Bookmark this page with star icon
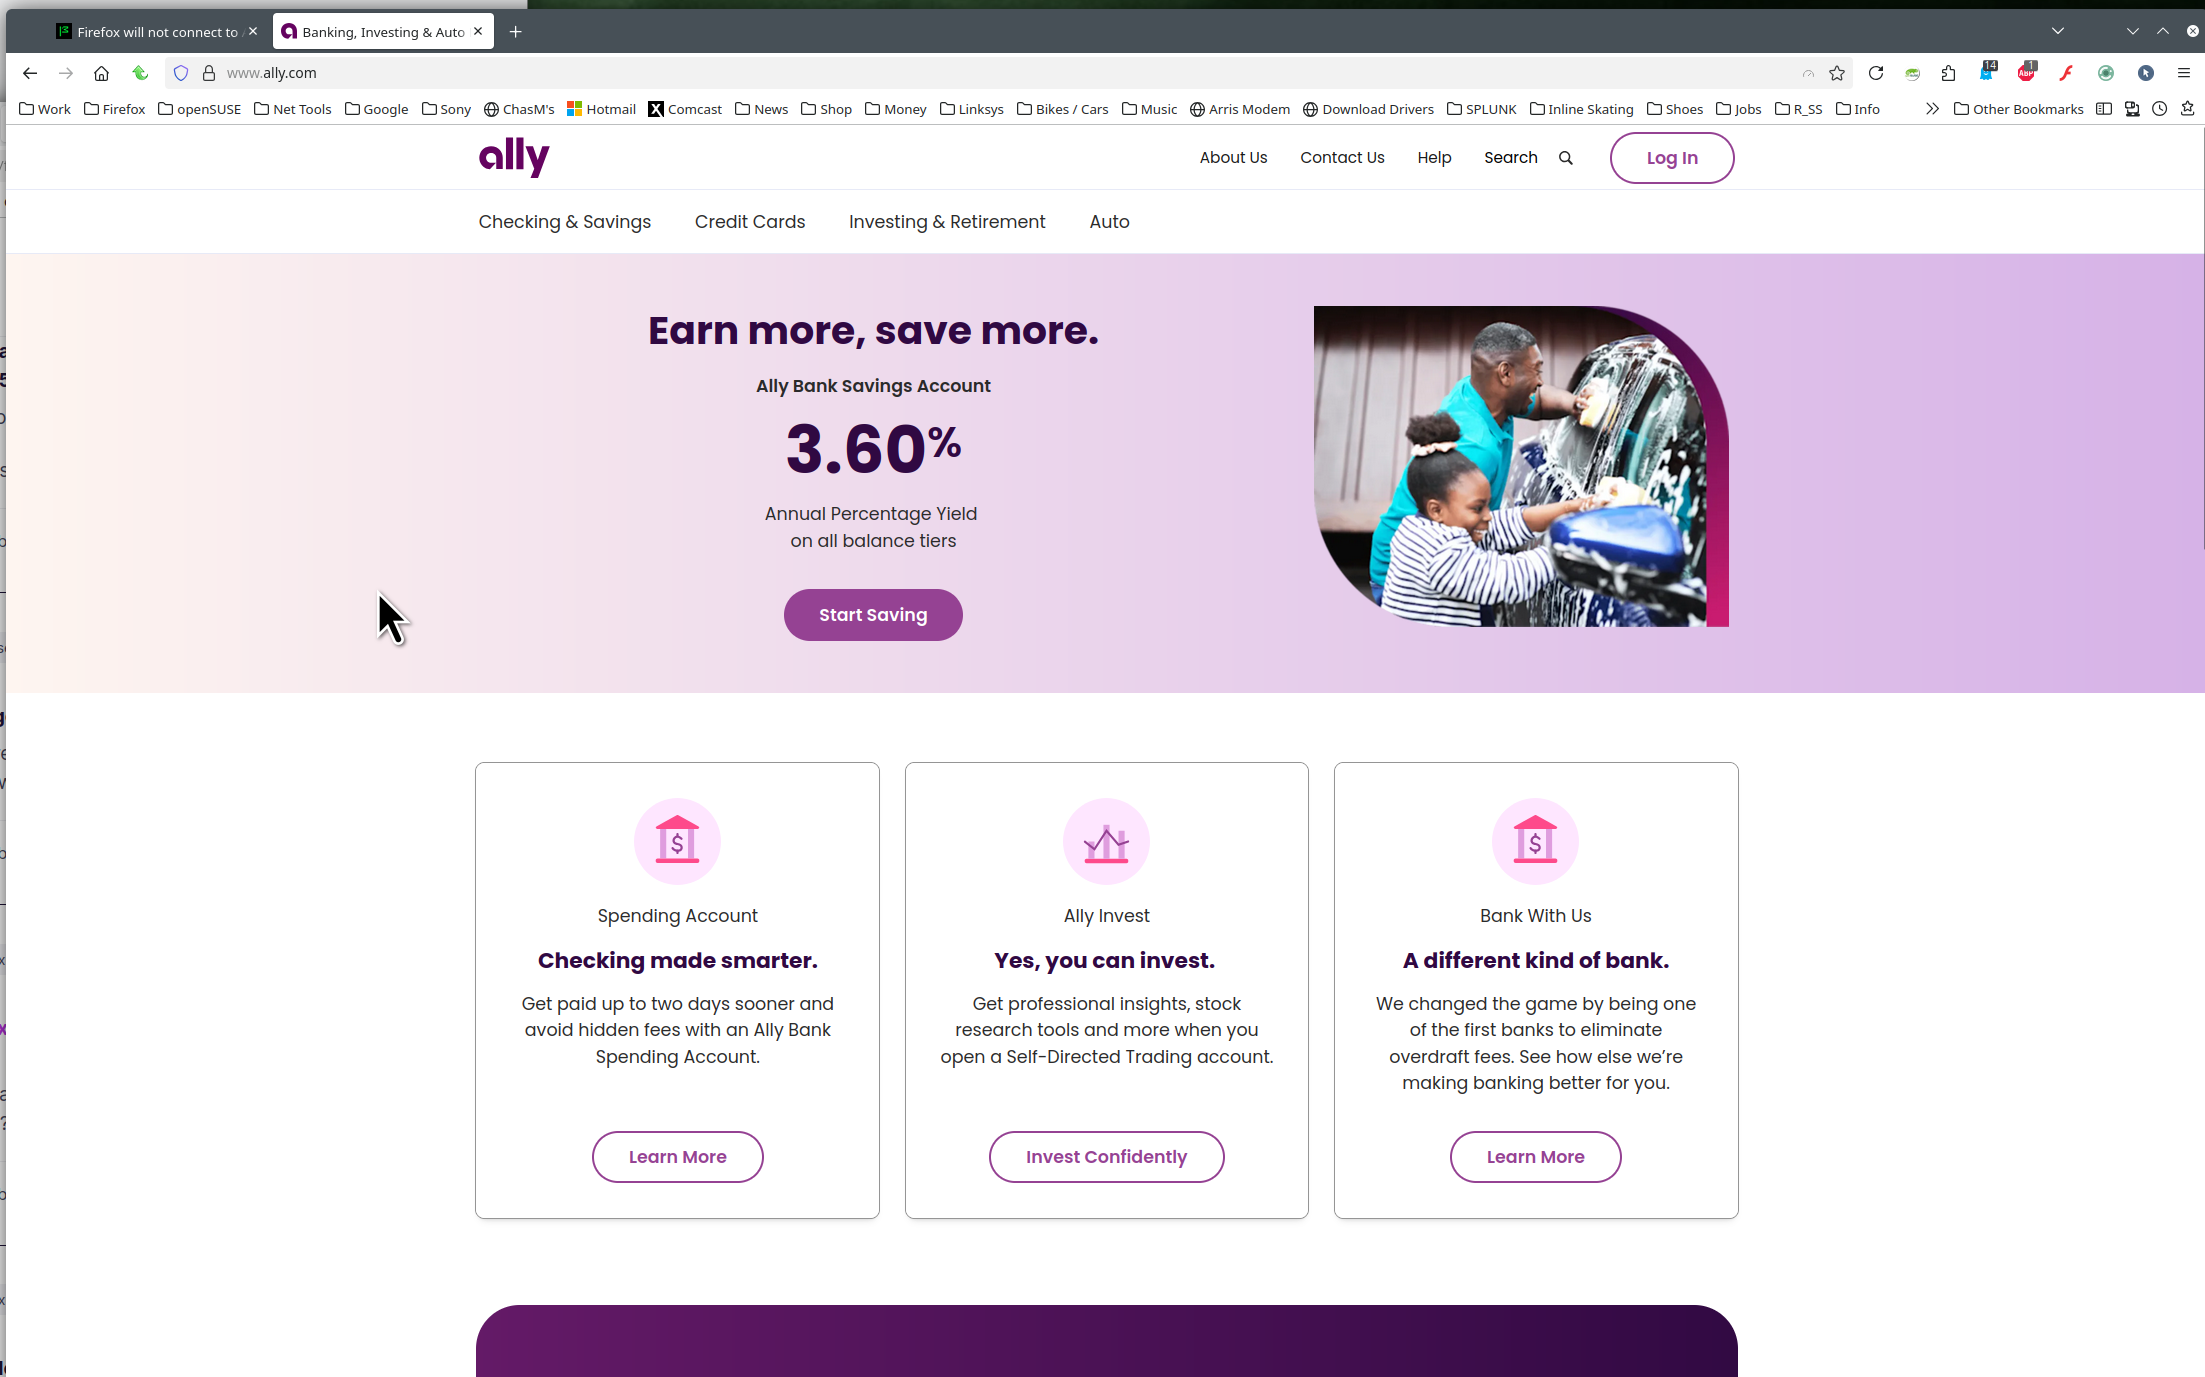The height and width of the screenshot is (1377, 2205). click(x=1837, y=73)
